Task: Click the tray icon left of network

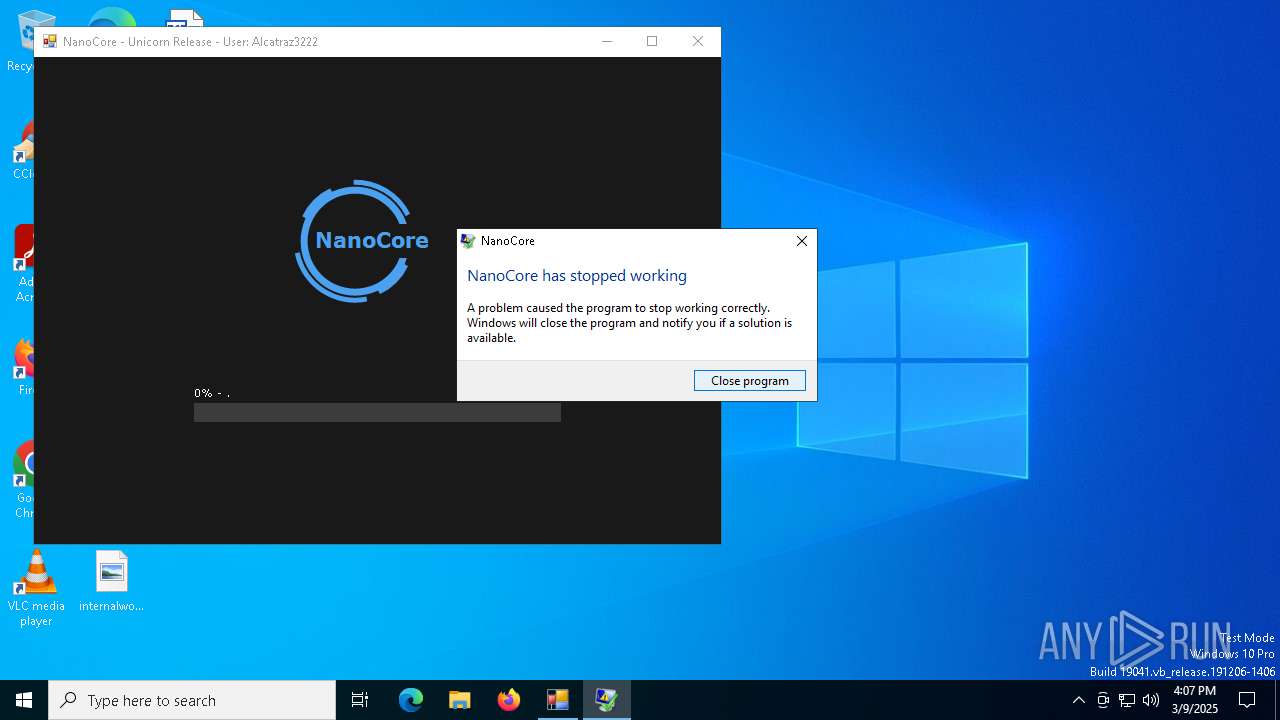Action: (x=1103, y=700)
